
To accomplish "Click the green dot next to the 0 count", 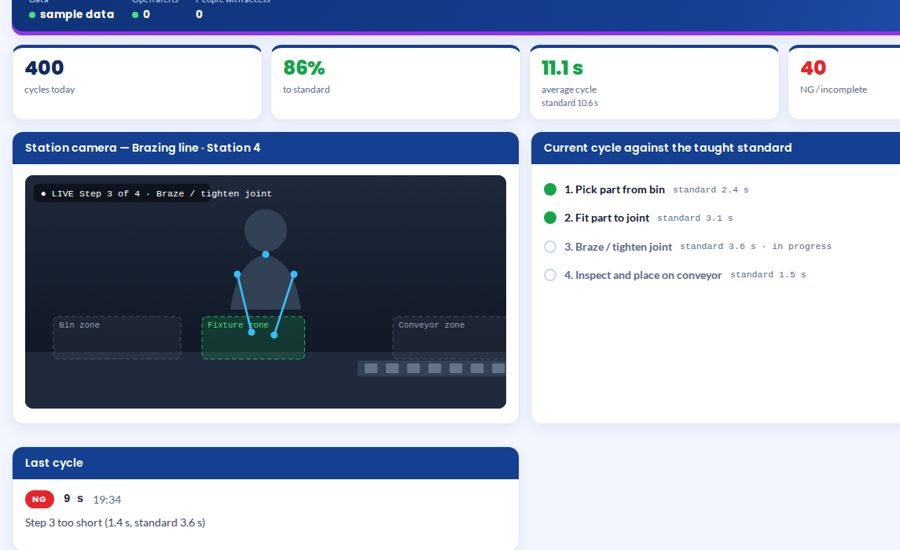I will 135,15.
